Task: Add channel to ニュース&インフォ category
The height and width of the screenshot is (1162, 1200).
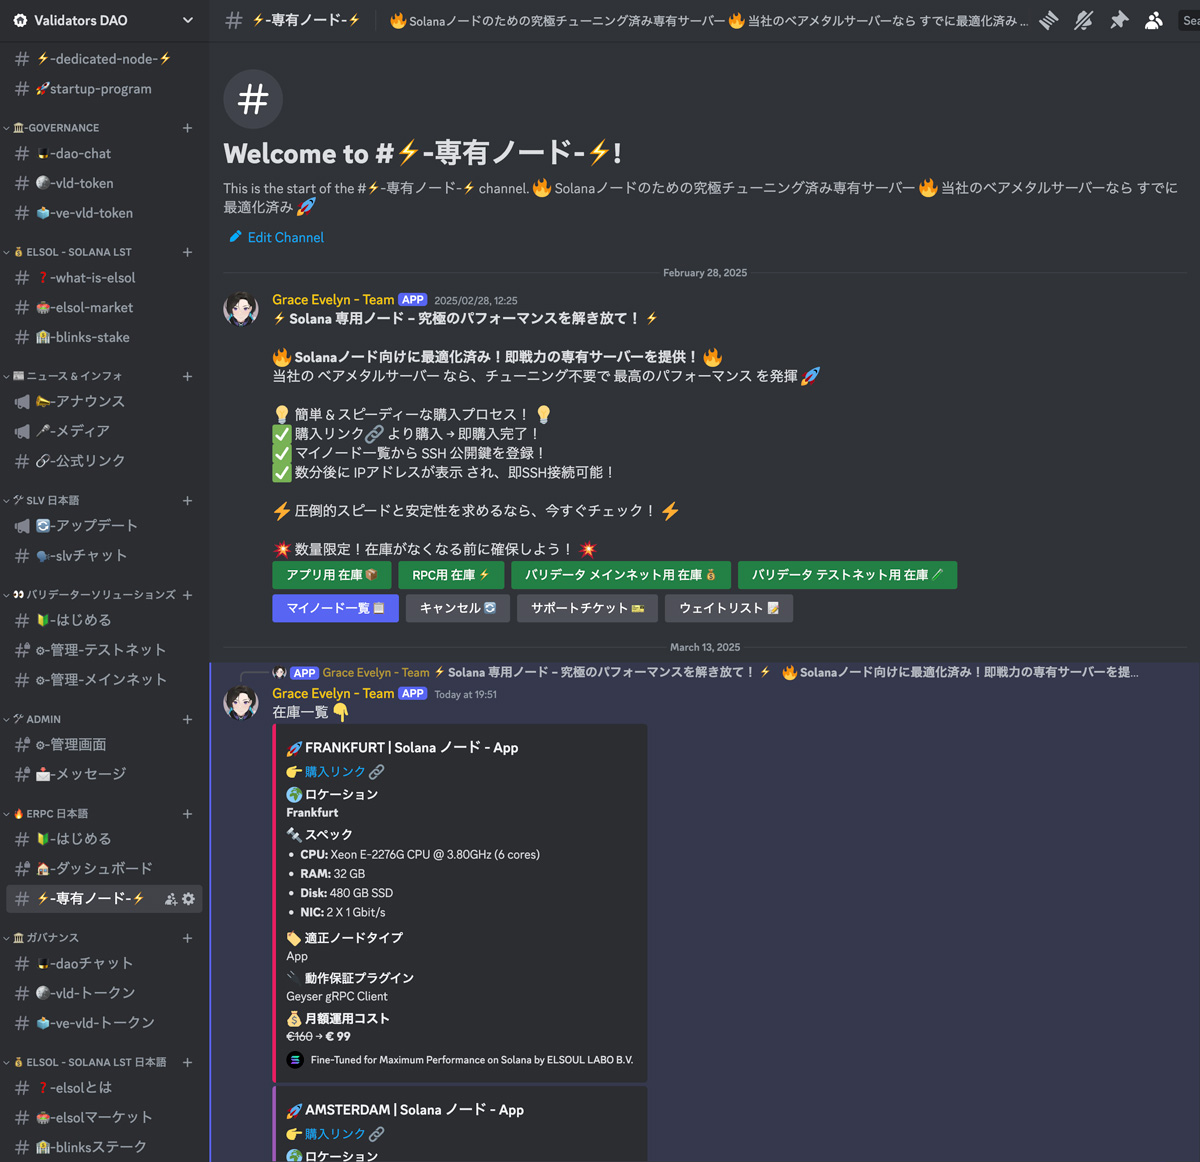Action: pyautogui.click(x=187, y=376)
